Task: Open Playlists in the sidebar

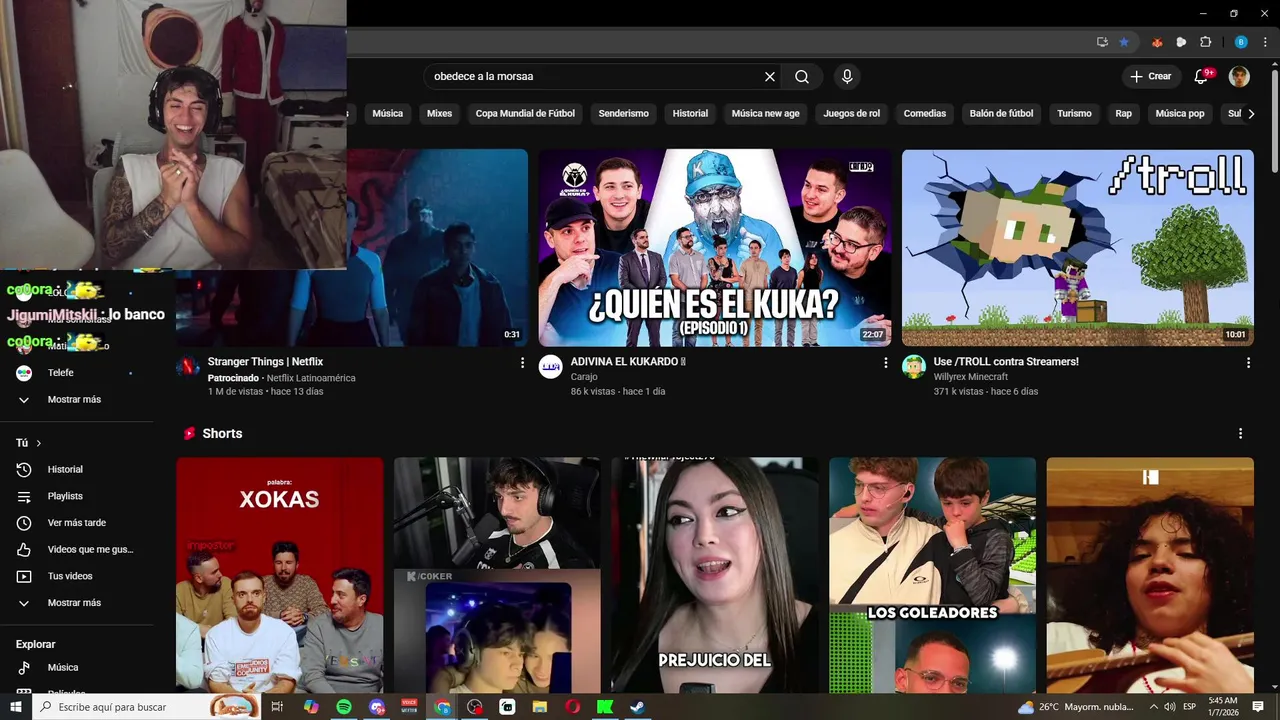Action: click(x=74, y=497)
